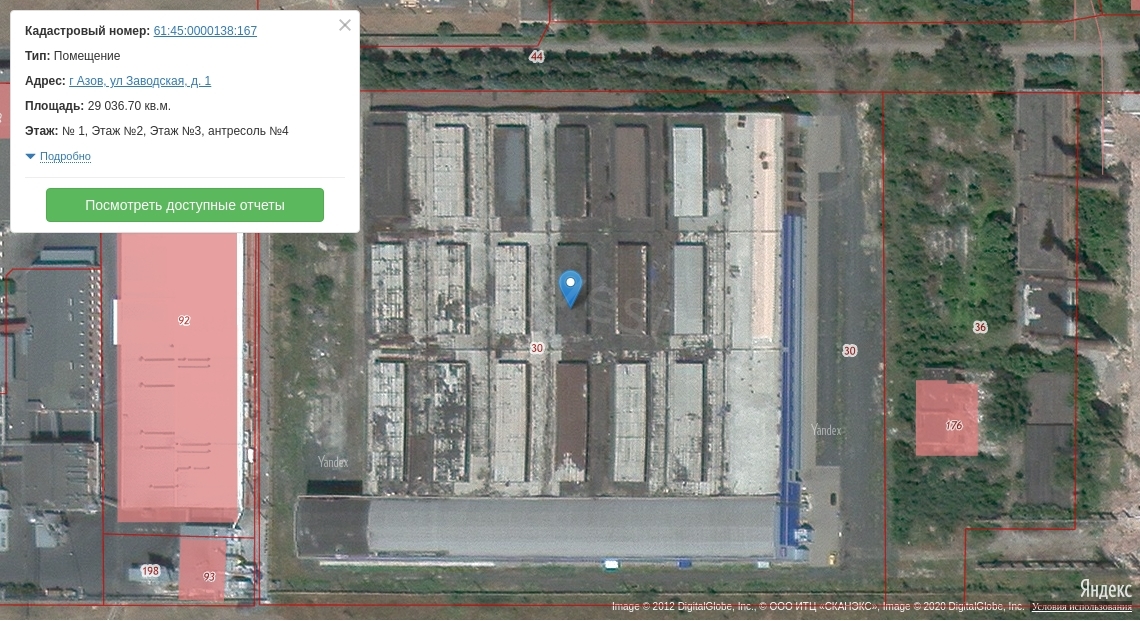
Task: Click the blue map pin marker
Action: (571, 289)
